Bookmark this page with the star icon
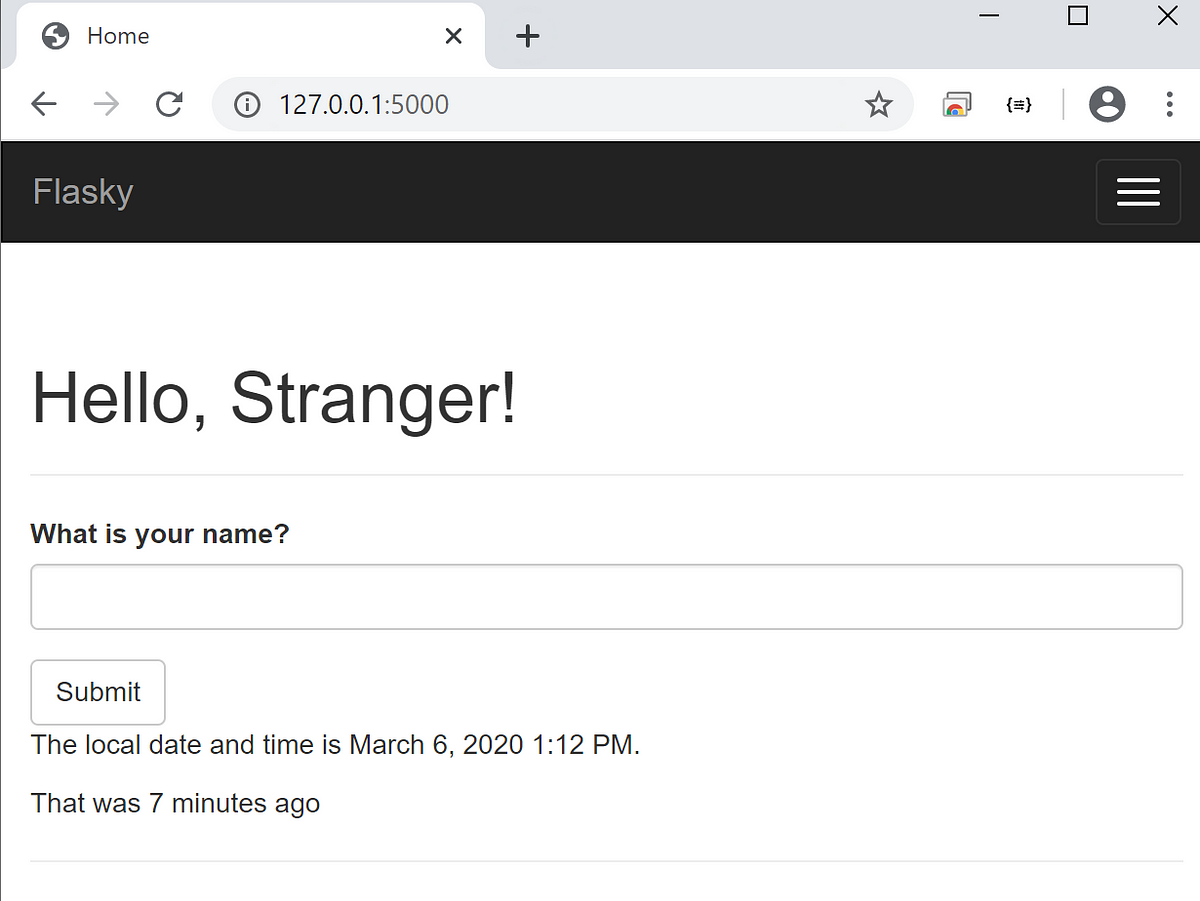Image resolution: width=1200 pixels, height=901 pixels. click(x=878, y=104)
